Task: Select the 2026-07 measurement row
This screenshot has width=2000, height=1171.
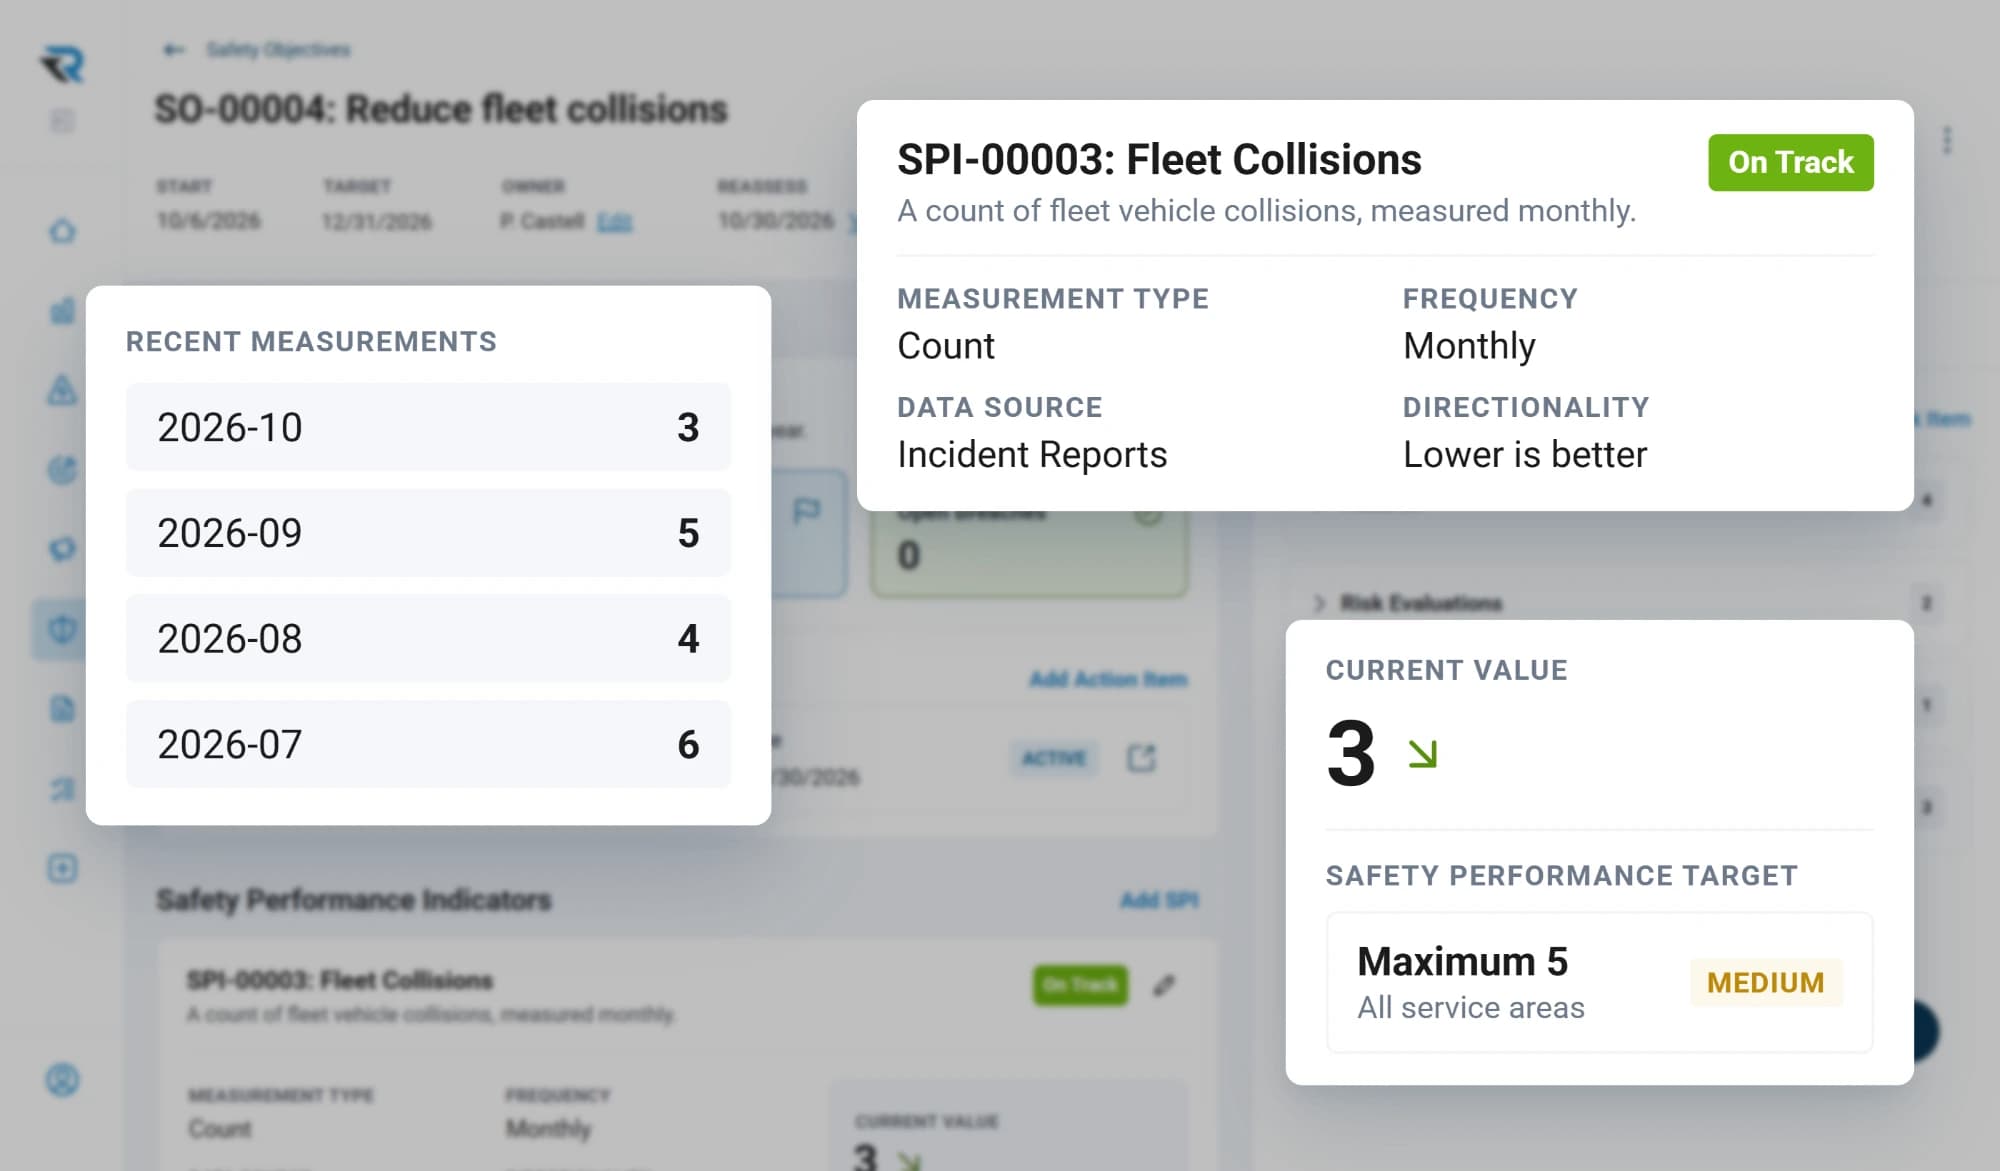Action: point(428,744)
